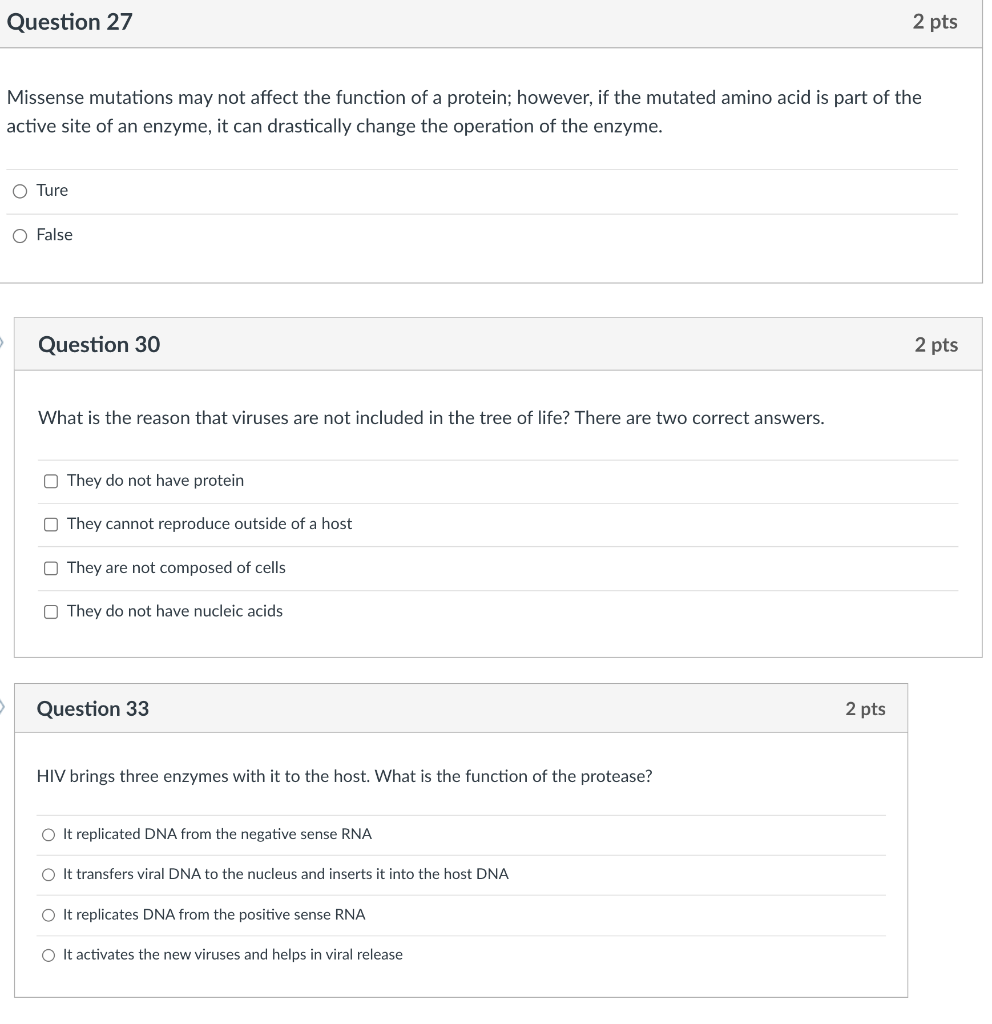Click the flag marker beside Question 30
992x1024 pixels.
coord(2,343)
